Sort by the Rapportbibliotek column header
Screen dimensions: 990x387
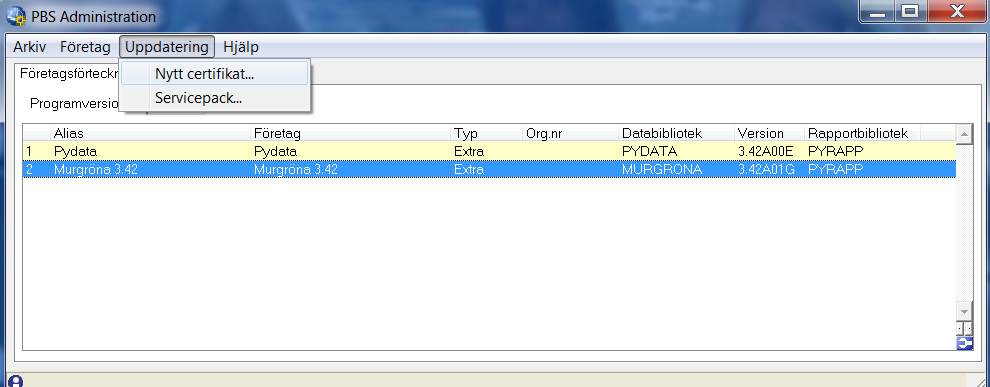tap(862, 133)
